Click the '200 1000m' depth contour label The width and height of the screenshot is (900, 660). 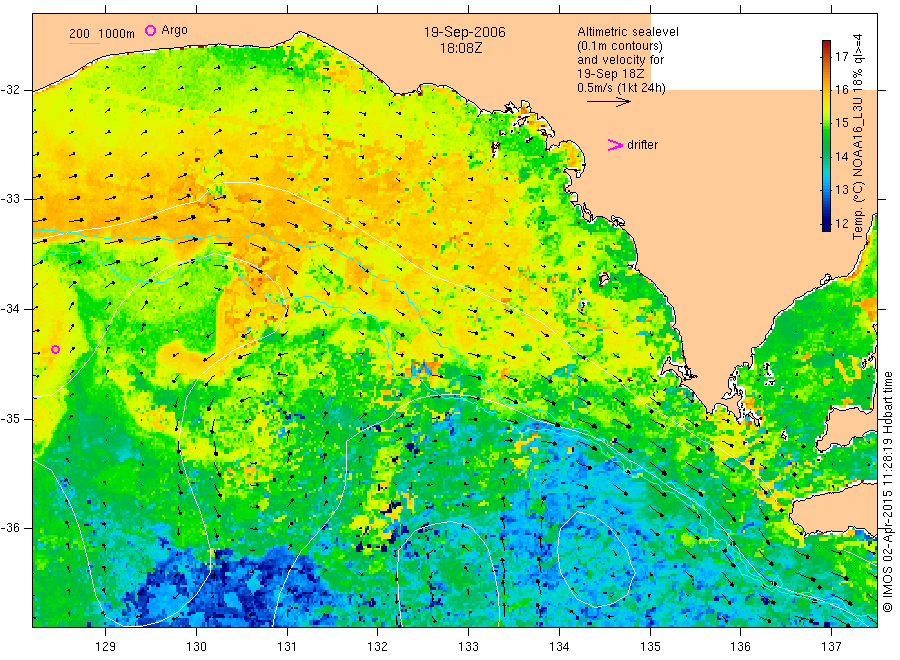click(102, 33)
